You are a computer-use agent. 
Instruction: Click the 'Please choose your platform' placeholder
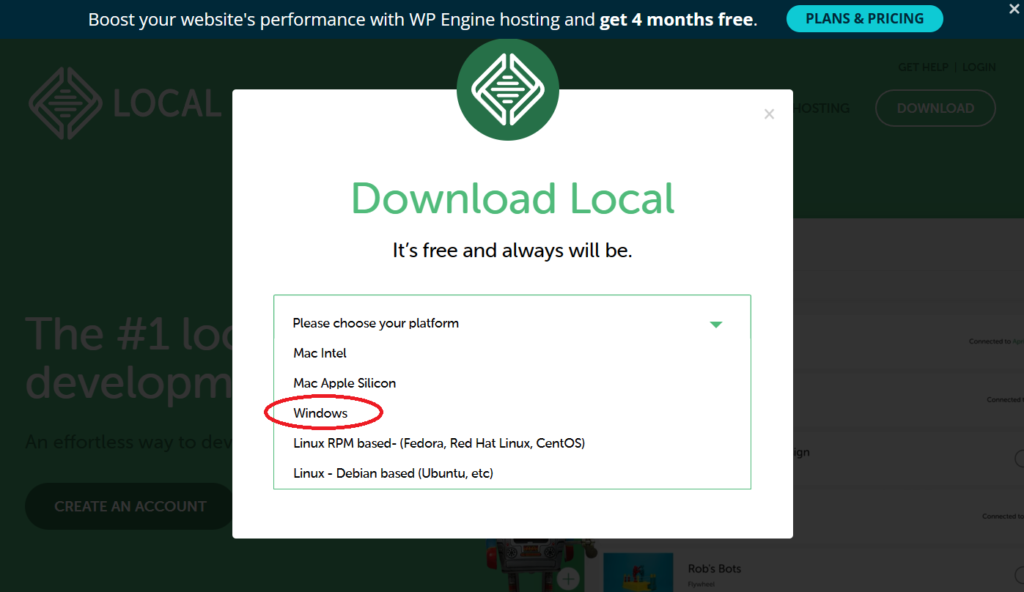pos(376,323)
